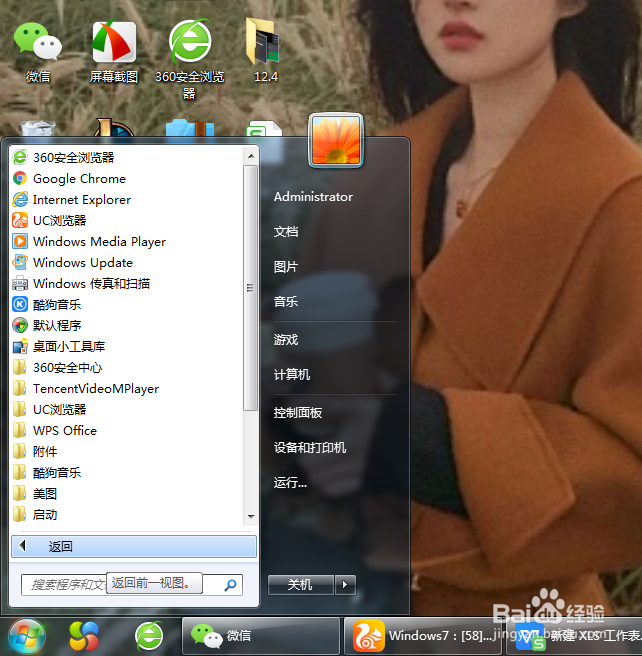This screenshot has width=642, height=656.
Task: Click the Windows Start orb
Action: point(27,637)
